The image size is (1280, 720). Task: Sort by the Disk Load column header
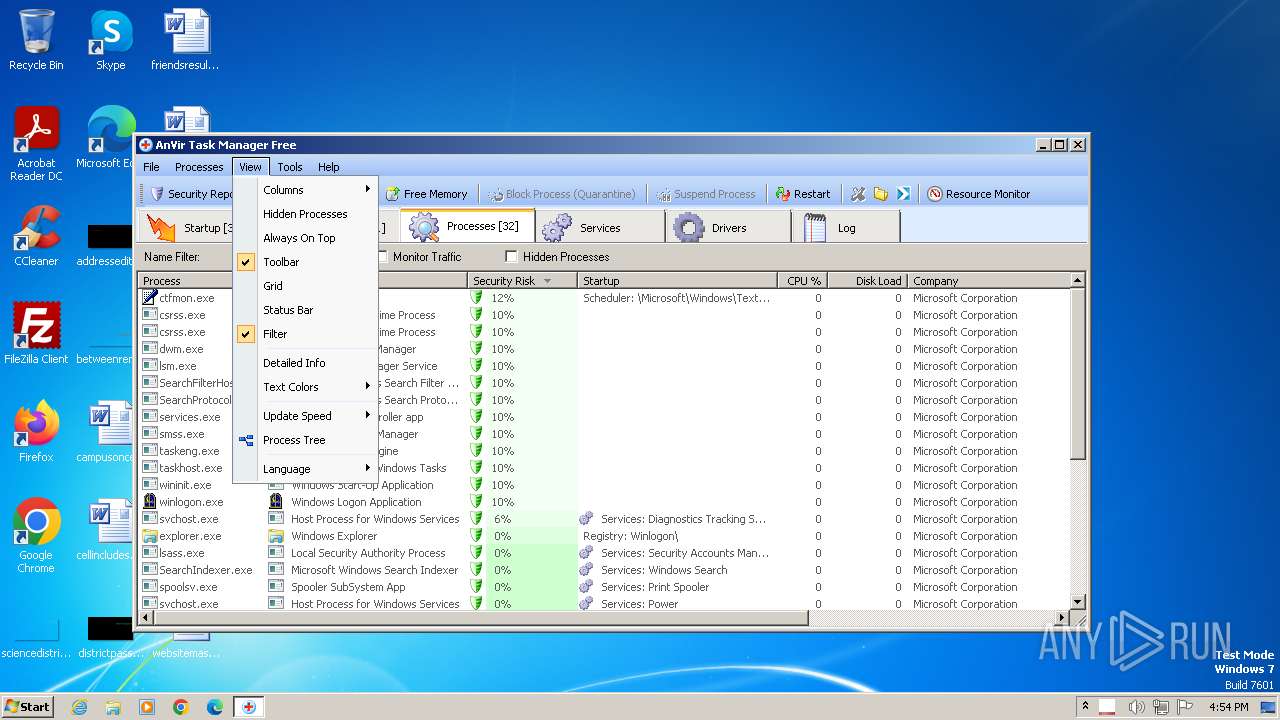(x=866, y=281)
